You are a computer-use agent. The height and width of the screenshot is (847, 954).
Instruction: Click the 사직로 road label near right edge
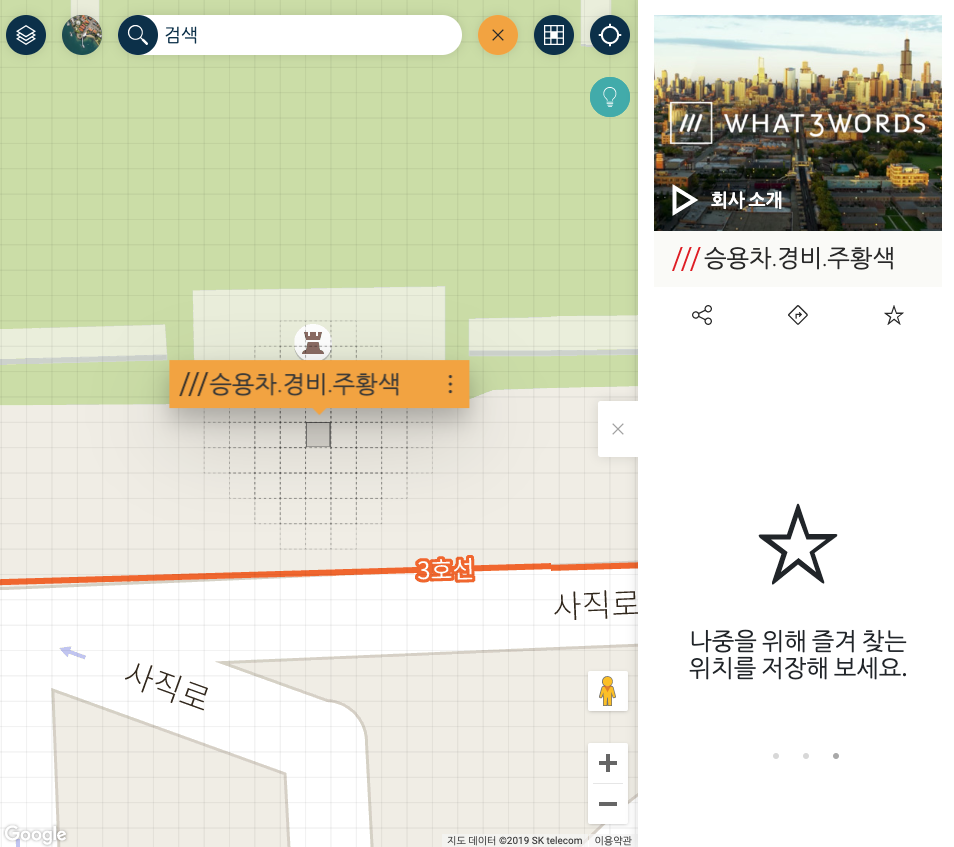(595, 604)
